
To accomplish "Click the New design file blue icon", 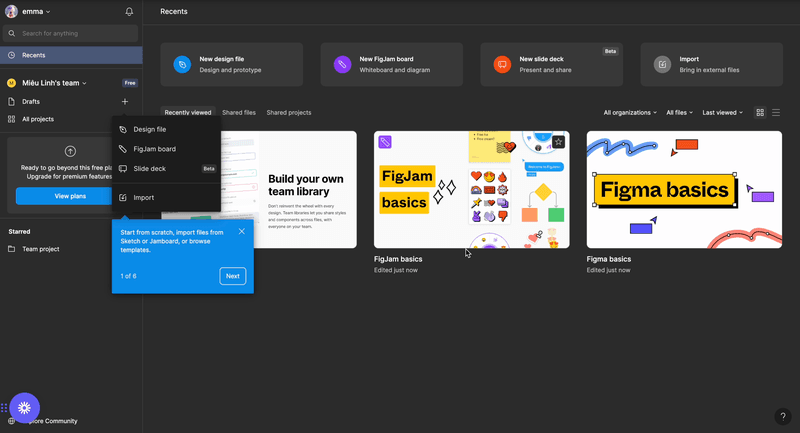I will (182, 65).
